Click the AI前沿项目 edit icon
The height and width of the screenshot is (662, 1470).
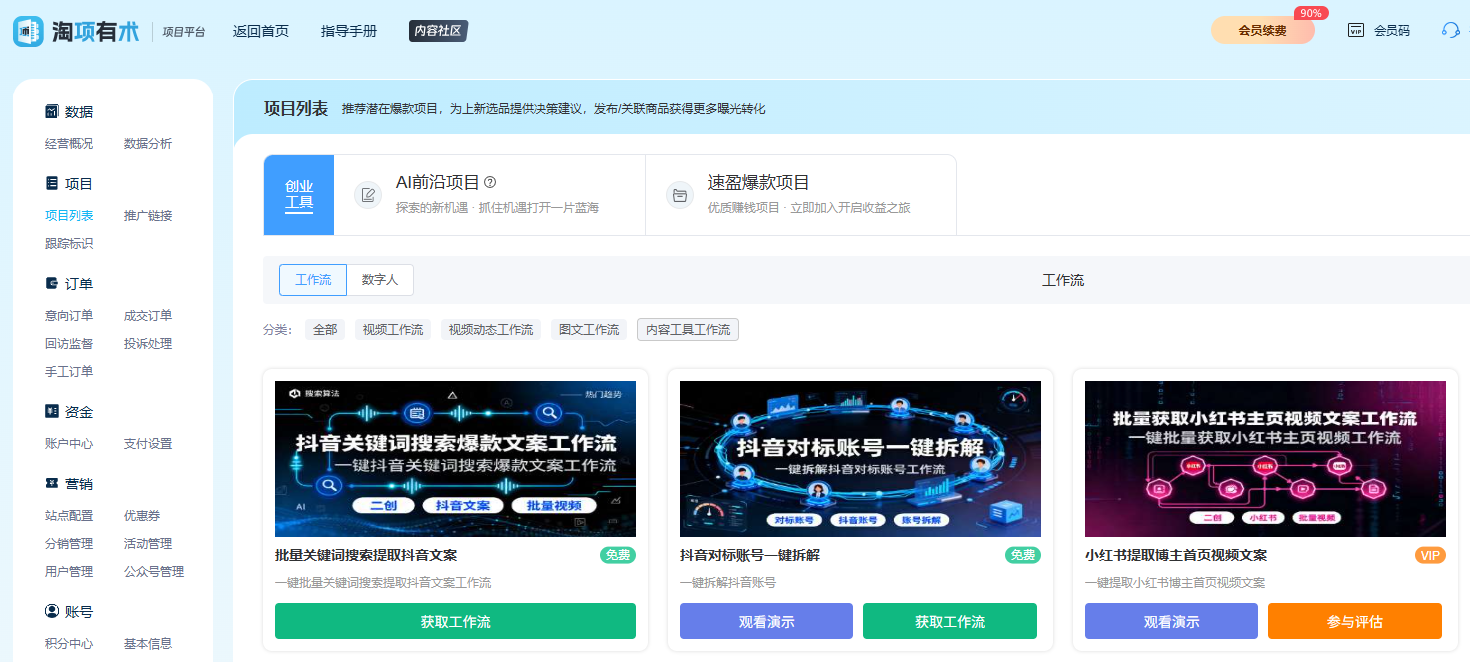(368, 195)
